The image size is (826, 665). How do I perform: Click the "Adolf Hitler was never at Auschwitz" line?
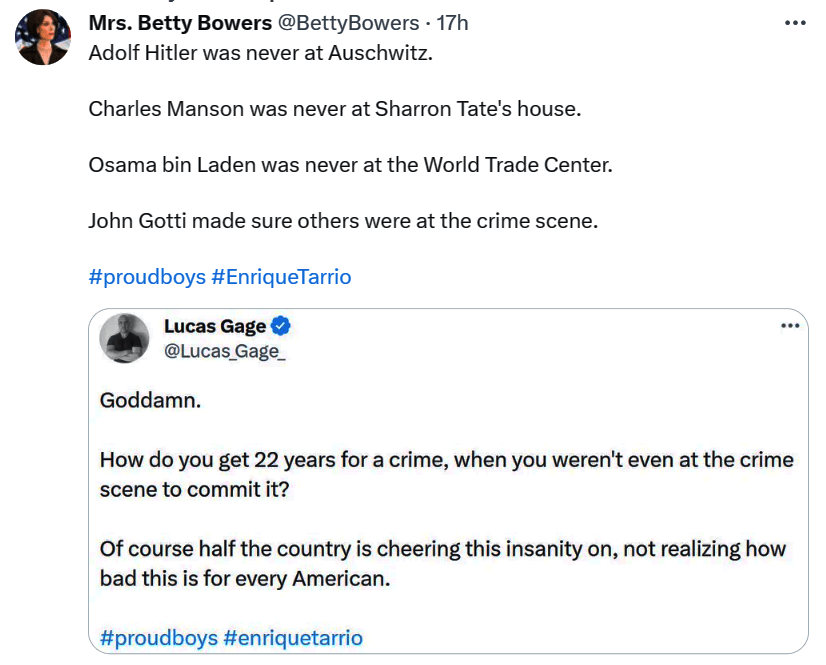(261, 53)
